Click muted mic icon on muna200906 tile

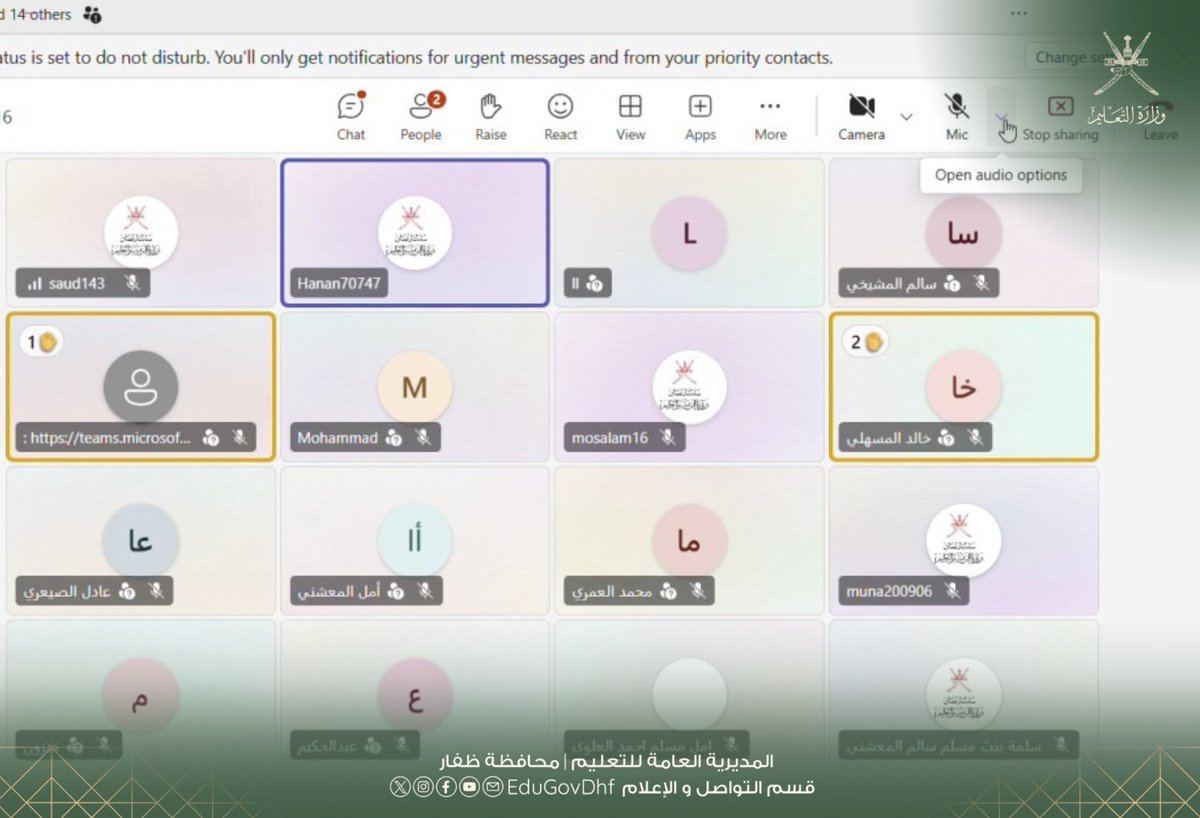954,591
